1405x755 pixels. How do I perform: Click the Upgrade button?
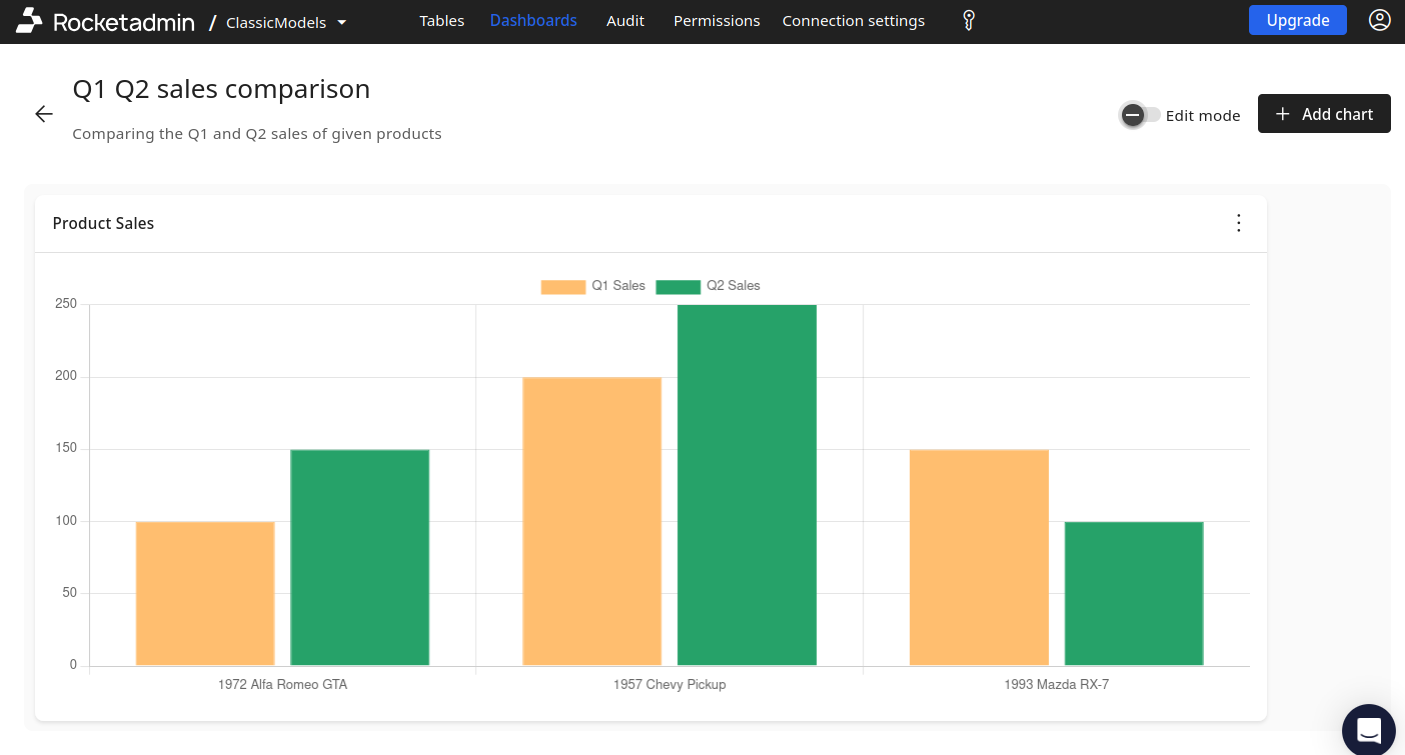[x=1297, y=19]
